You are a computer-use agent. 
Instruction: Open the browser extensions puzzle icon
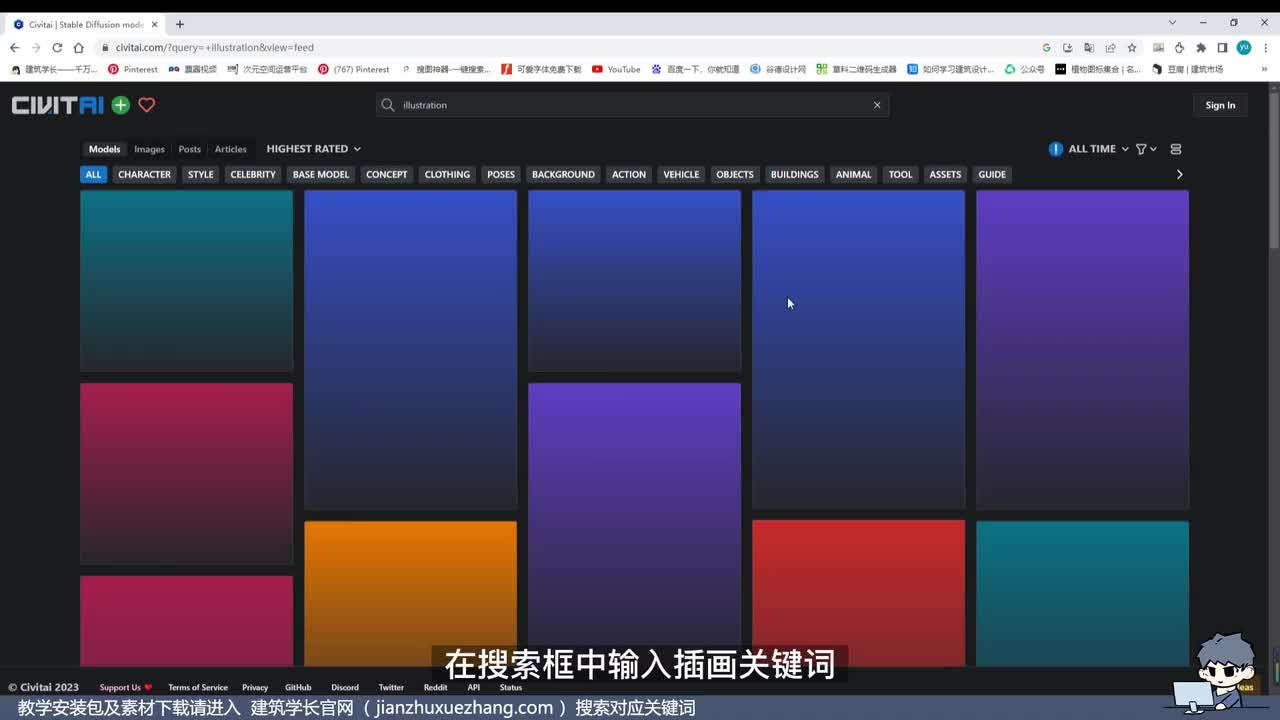1201,47
